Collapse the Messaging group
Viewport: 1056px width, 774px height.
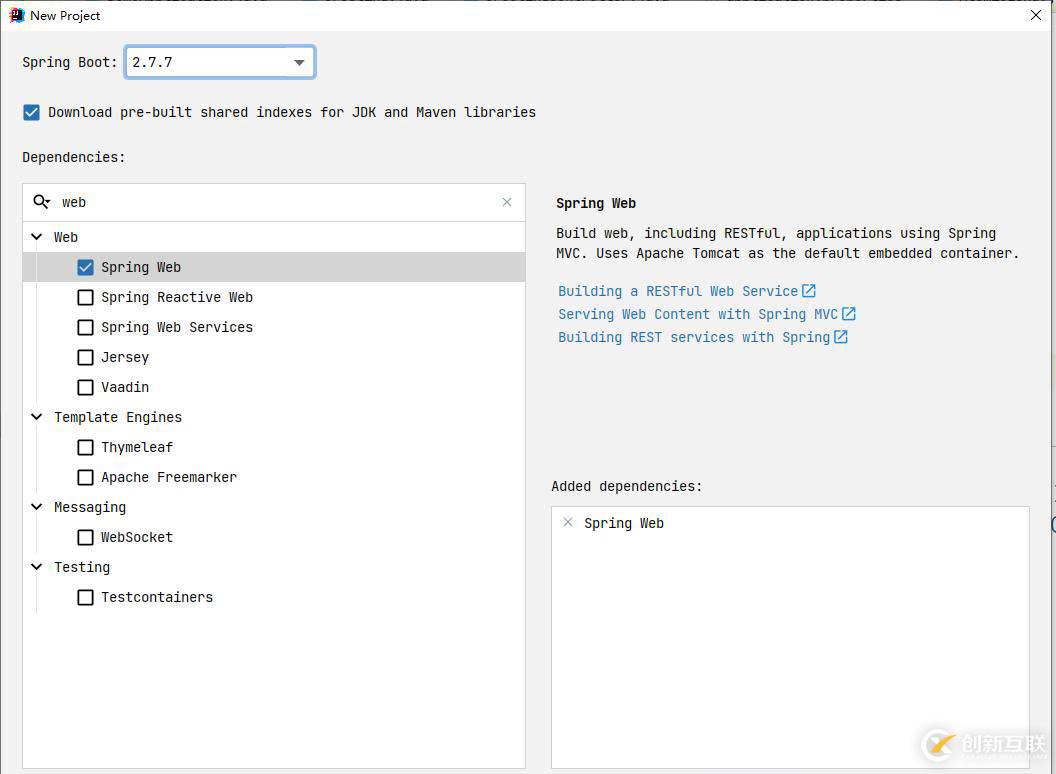tap(37, 507)
